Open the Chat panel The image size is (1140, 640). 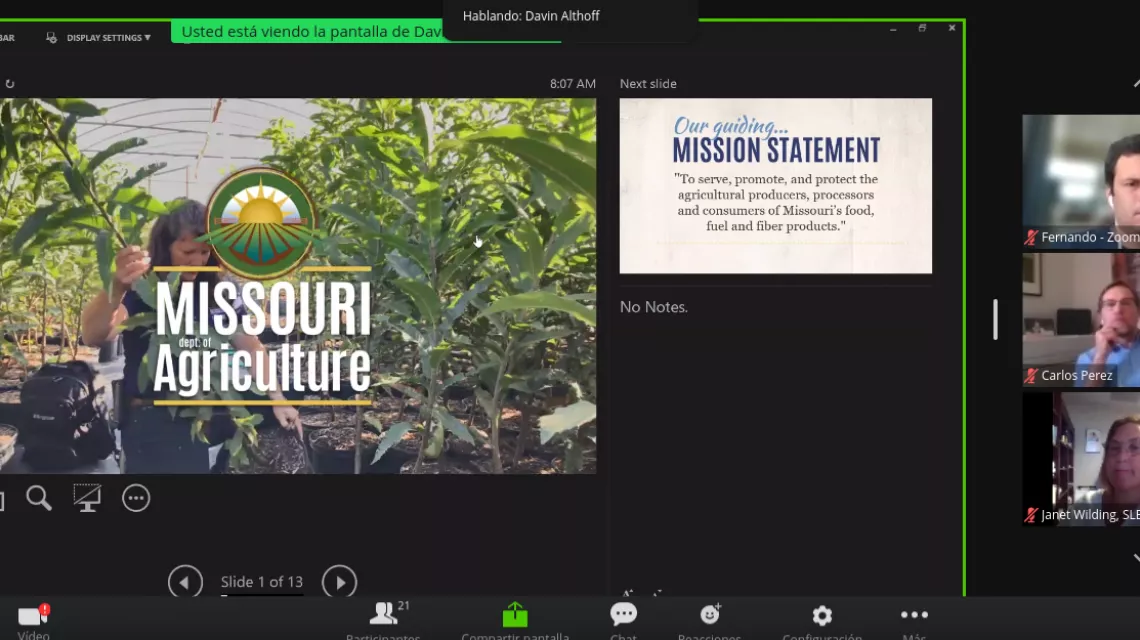pyautogui.click(x=623, y=617)
